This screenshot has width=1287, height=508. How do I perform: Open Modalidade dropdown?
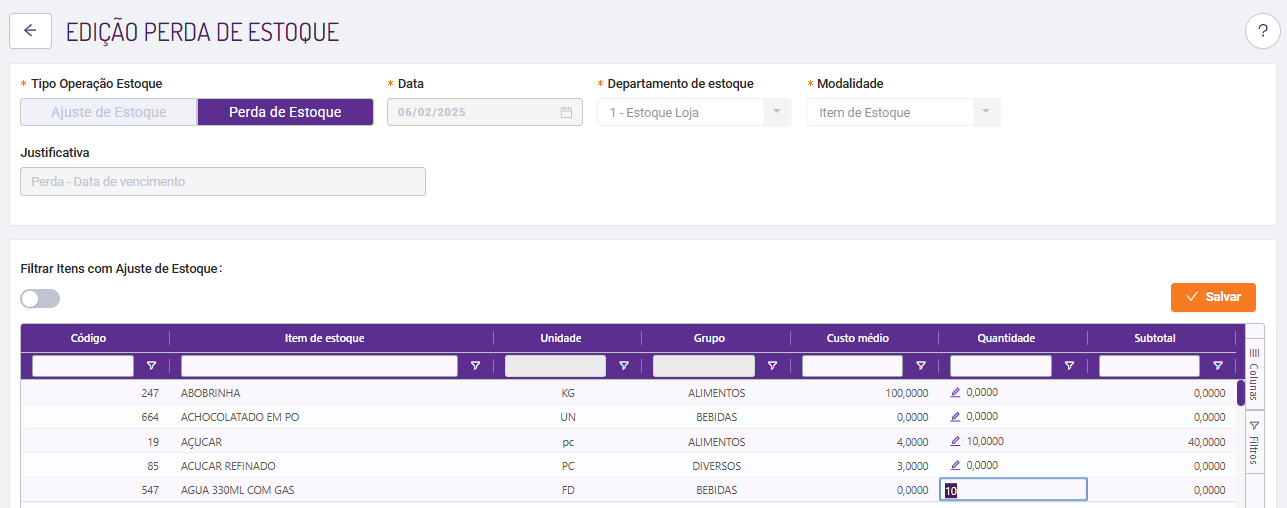(x=903, y=112)
